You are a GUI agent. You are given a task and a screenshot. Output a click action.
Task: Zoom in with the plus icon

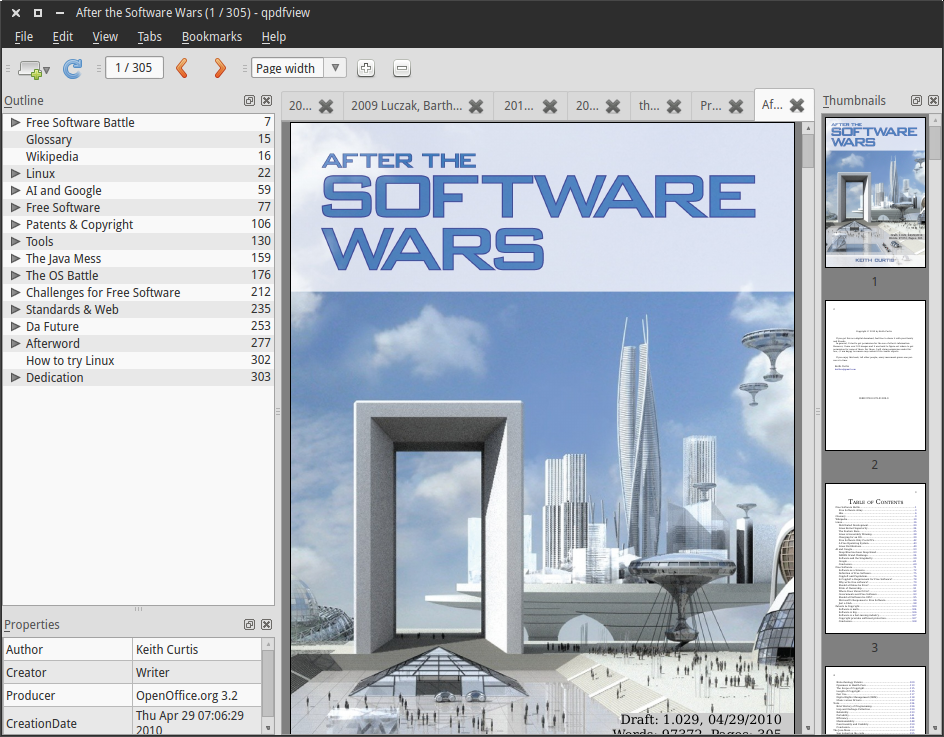(x=365, y=68)
